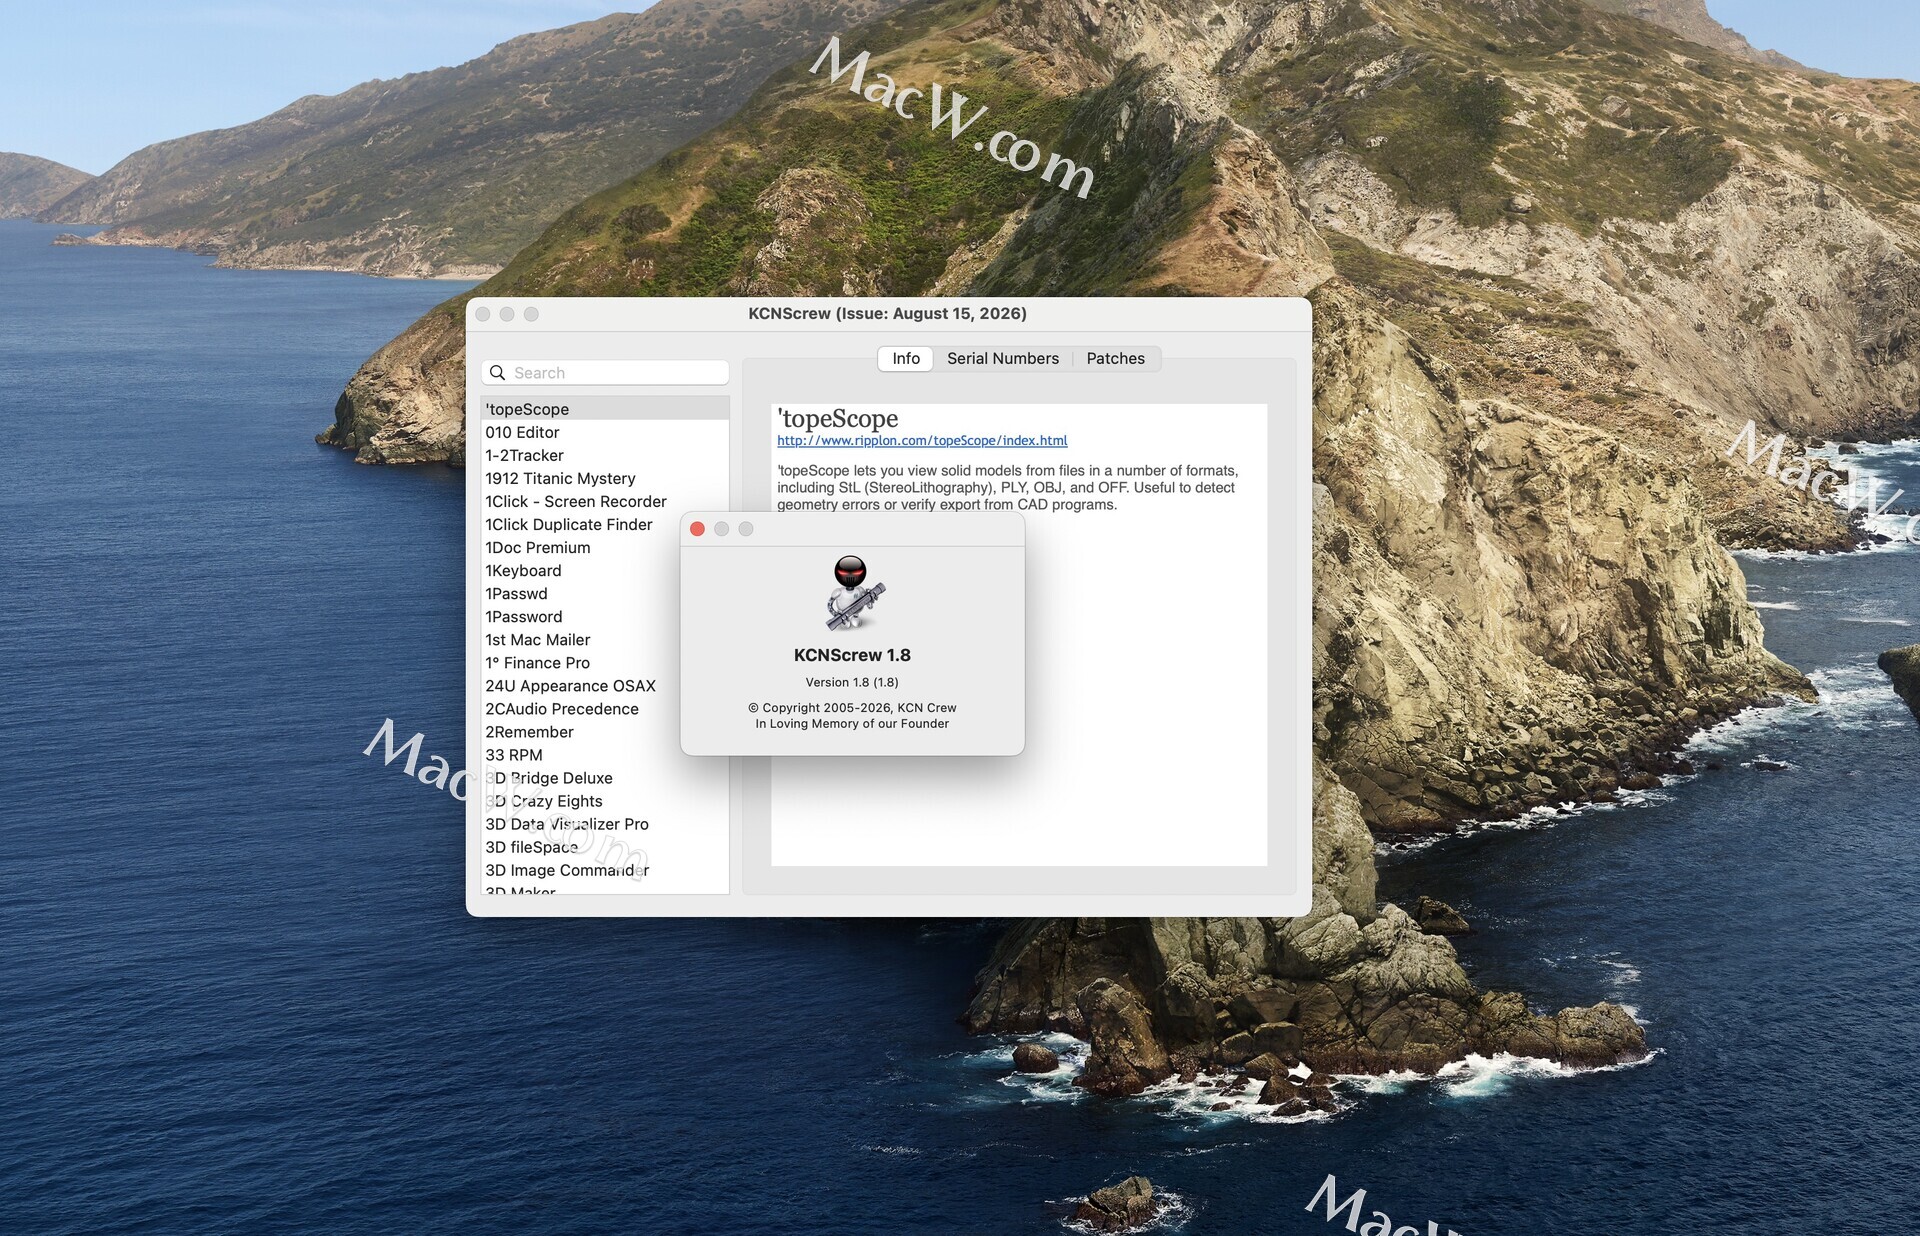The width and height of the screenshot is (1920, 1236).
Task: Switch to the Info tab
Action: click(x=906, y=359)
